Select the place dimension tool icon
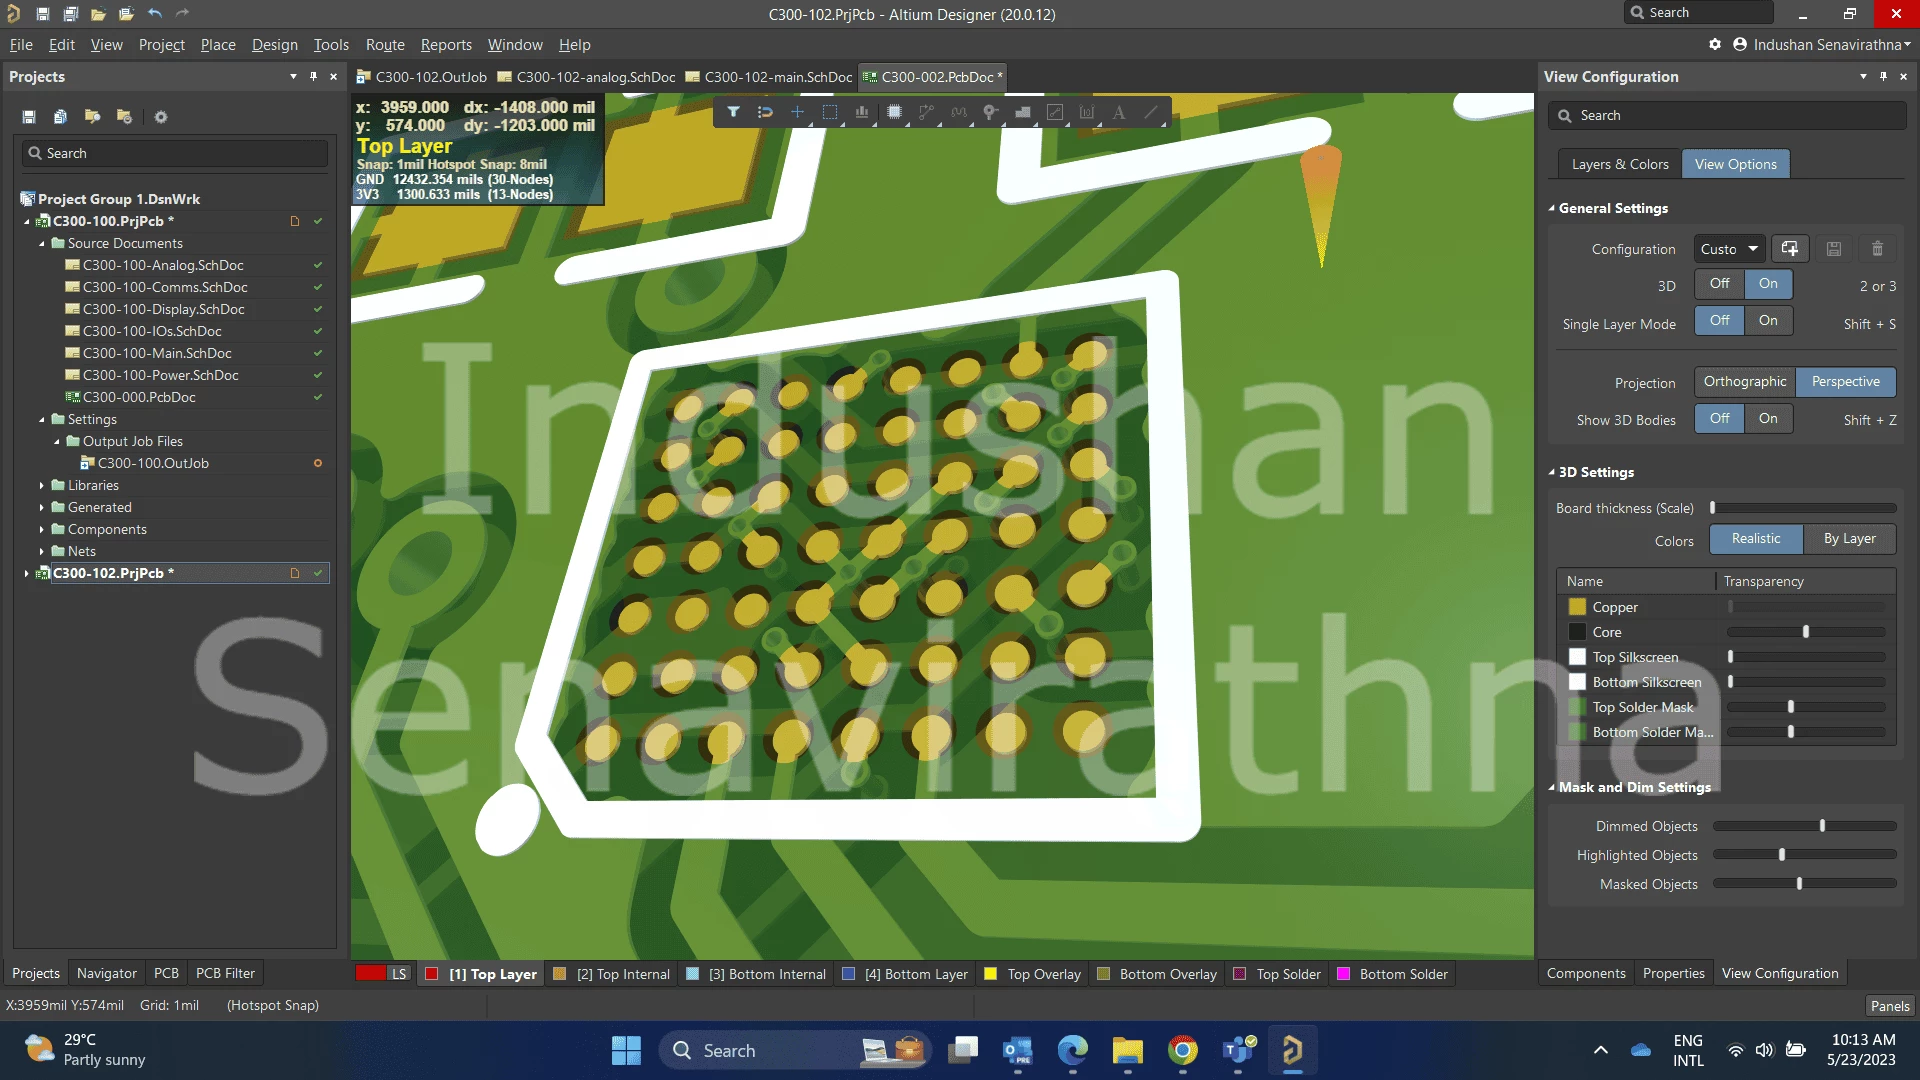1920x1080 pixels. [x=1087, y=112]
